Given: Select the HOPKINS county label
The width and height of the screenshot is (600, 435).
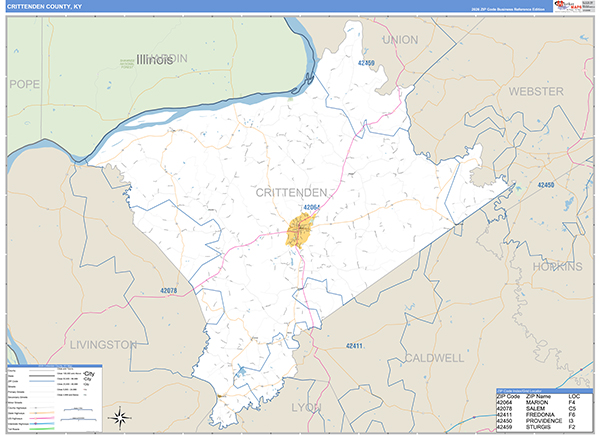Looking at the screenshot, I should point(558,267).
